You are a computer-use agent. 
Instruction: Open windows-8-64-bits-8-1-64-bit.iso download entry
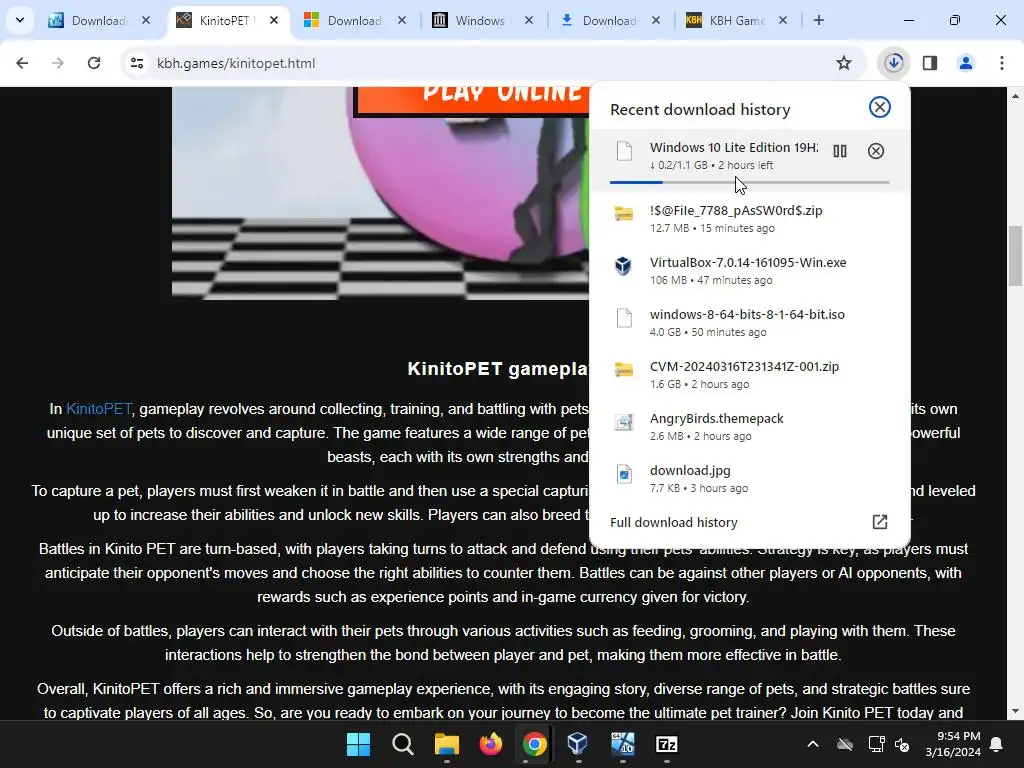tap(749, 323)
